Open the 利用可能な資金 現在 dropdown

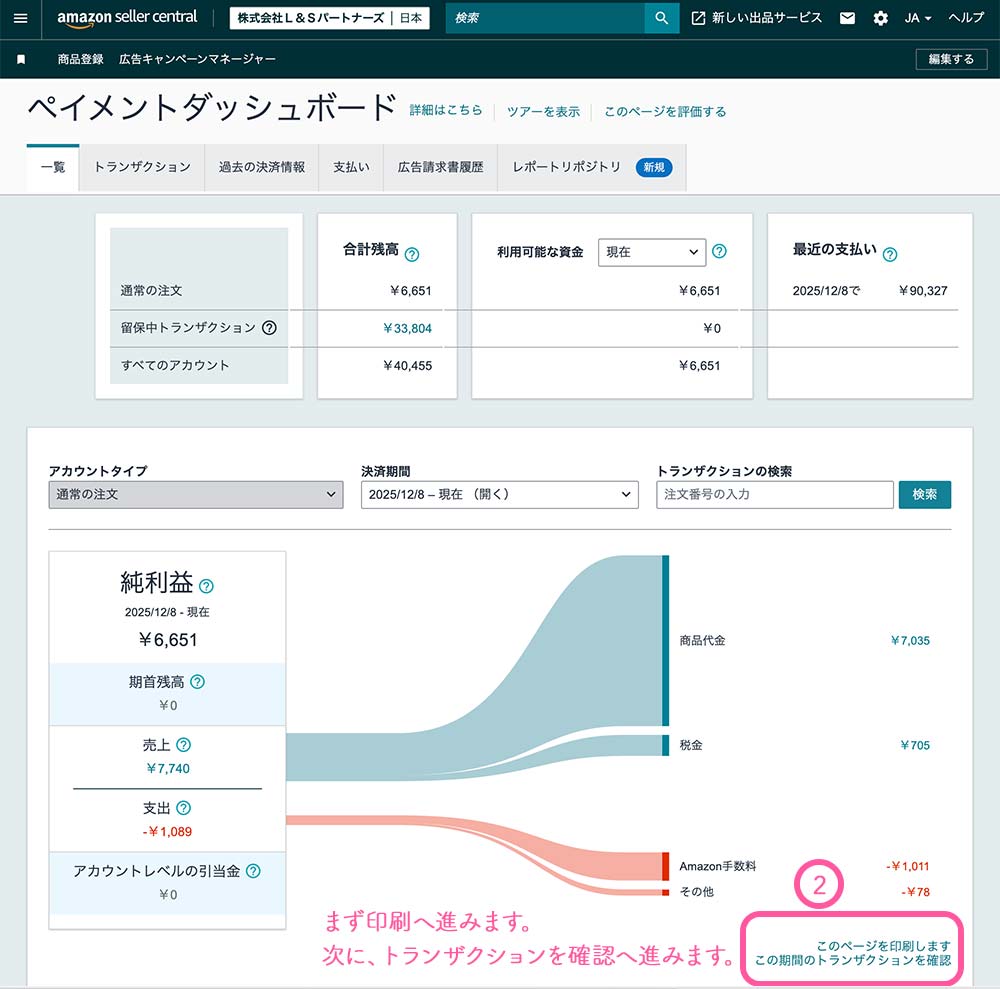(x=652, y=252)
